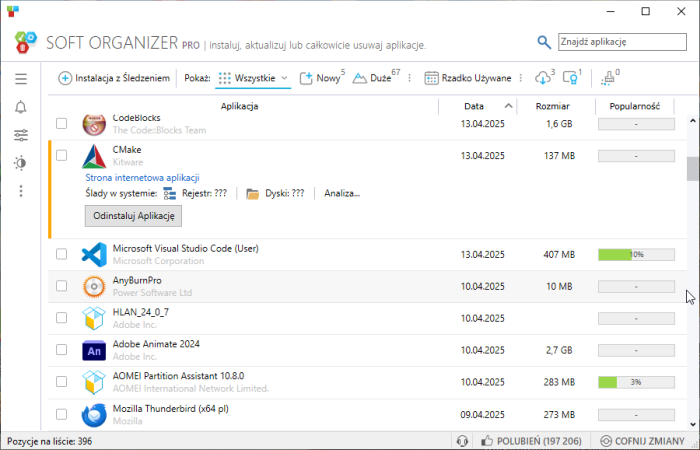700x450 pixels.
Task: Tick the AnyBurnPro checkbox
Action: point(62,286)
